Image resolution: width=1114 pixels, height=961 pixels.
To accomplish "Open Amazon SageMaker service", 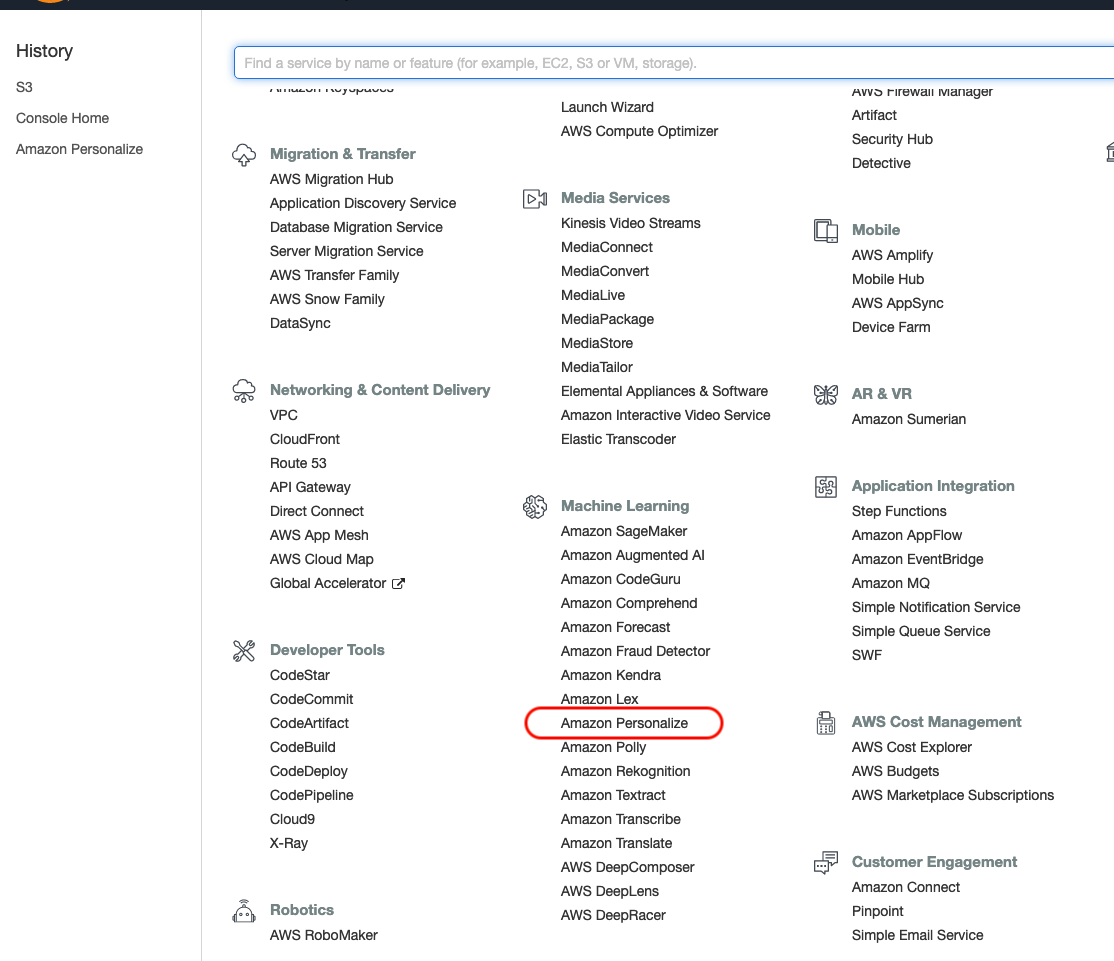I will point(624,531).
